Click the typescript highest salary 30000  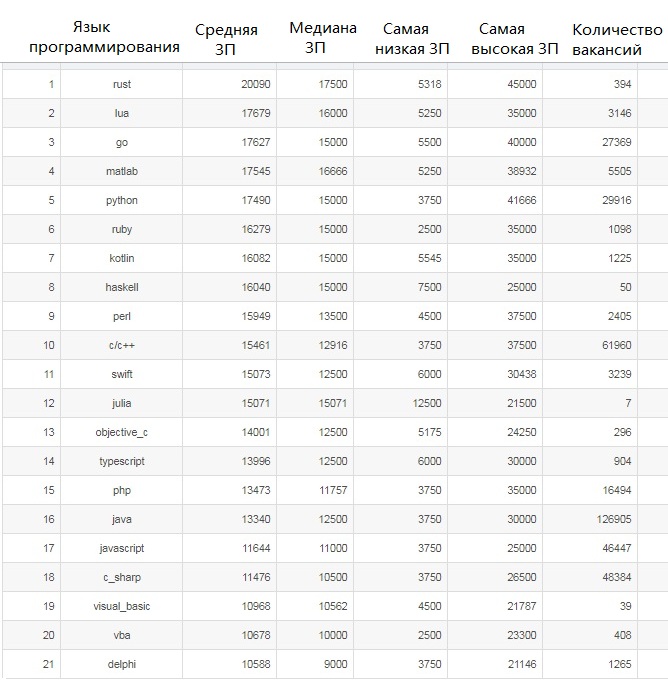click(x=521, y=462)
